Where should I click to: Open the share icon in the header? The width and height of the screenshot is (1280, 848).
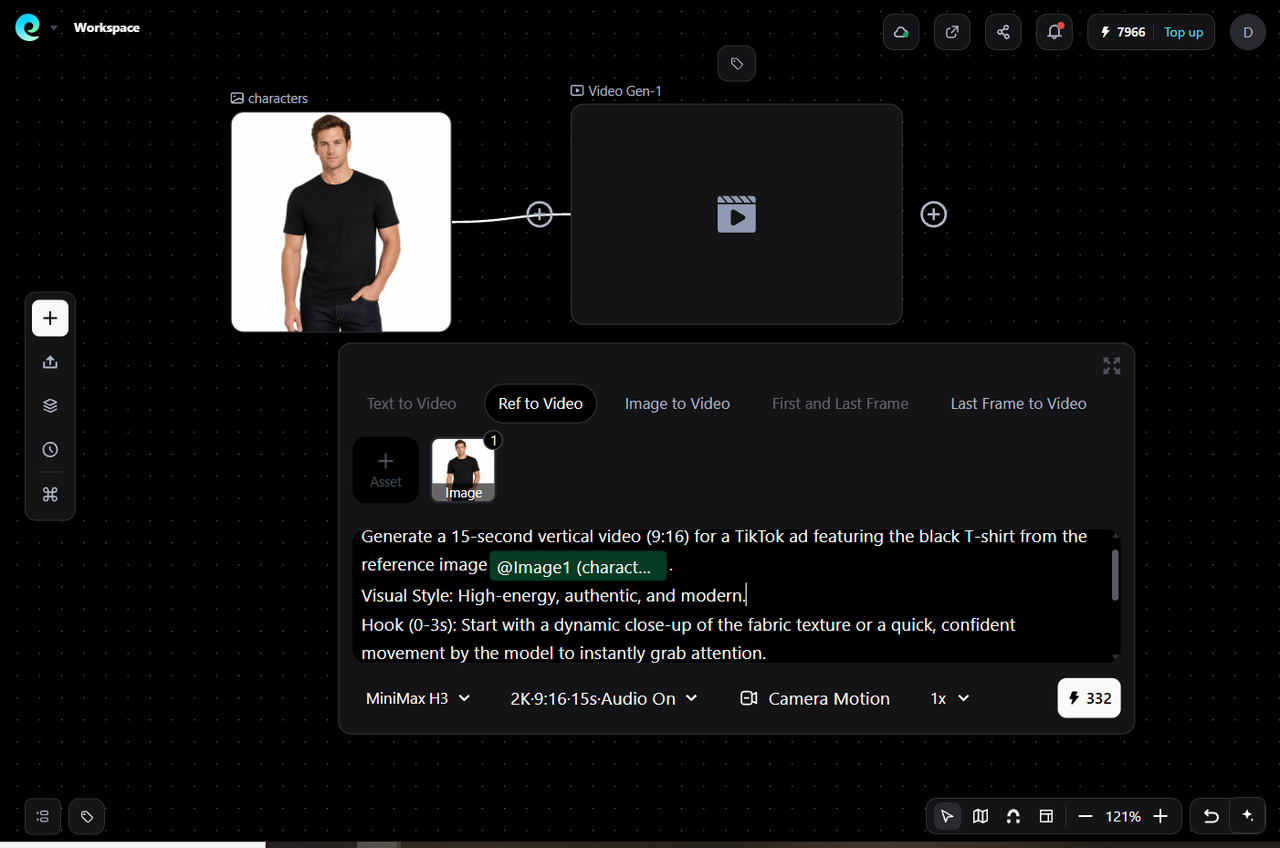point(1003,32)
